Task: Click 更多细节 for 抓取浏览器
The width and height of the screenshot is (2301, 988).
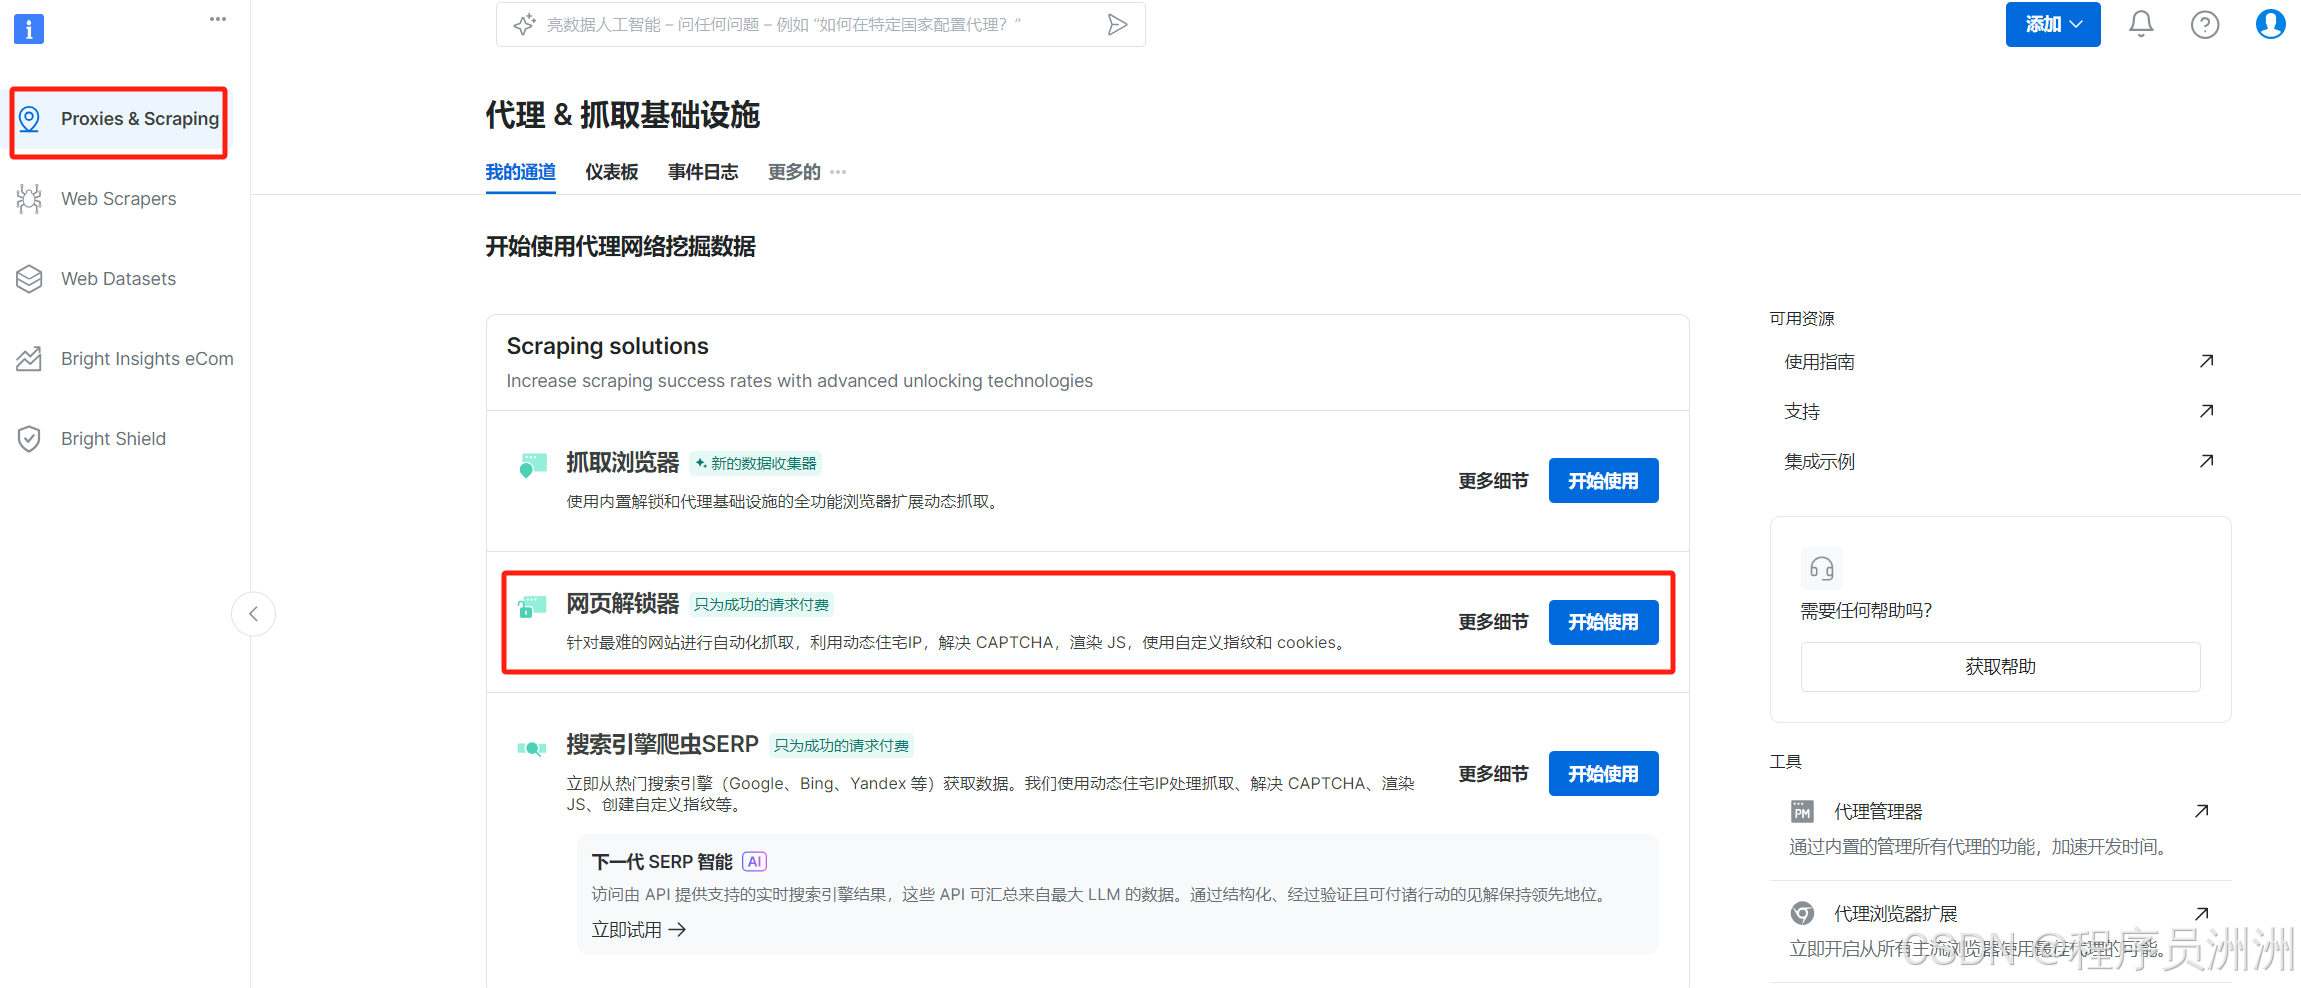Action: click(1493, 481)
